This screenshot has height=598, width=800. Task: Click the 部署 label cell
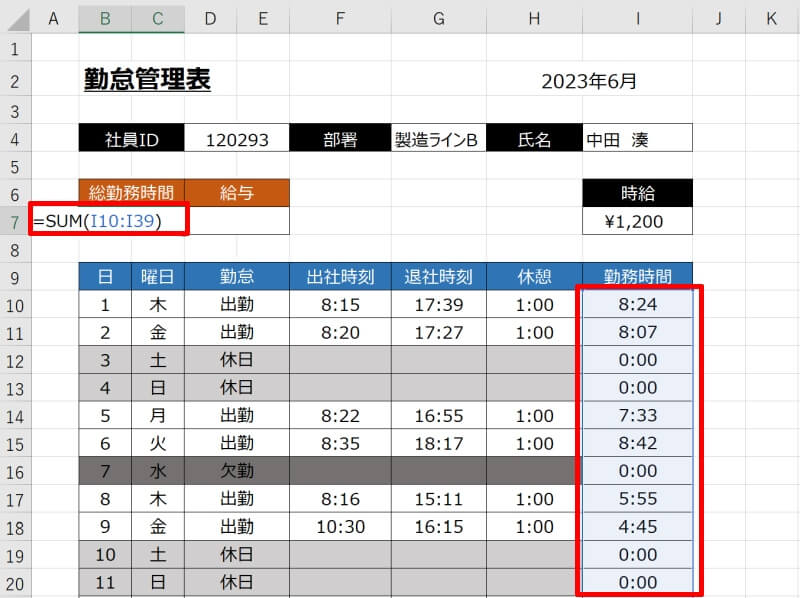[x=340, y=138]
